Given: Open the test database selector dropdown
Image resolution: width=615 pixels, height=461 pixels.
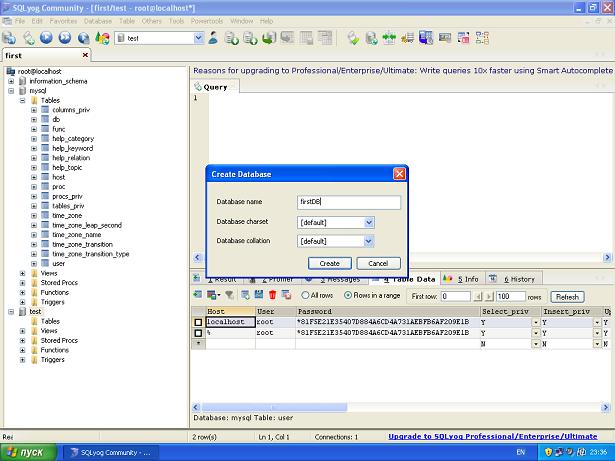Looking at the screenshot, I should tap(198, 38).
